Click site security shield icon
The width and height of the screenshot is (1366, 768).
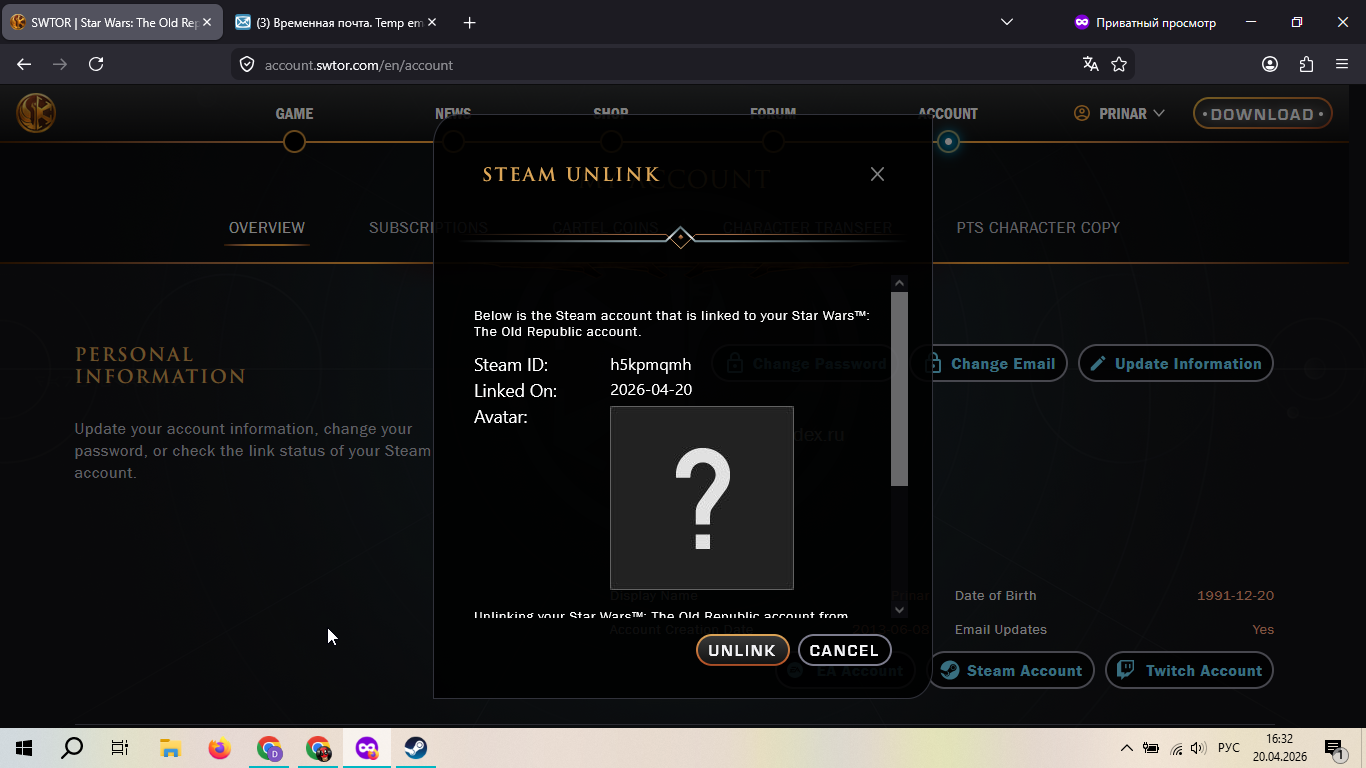[x=247, y=65]
